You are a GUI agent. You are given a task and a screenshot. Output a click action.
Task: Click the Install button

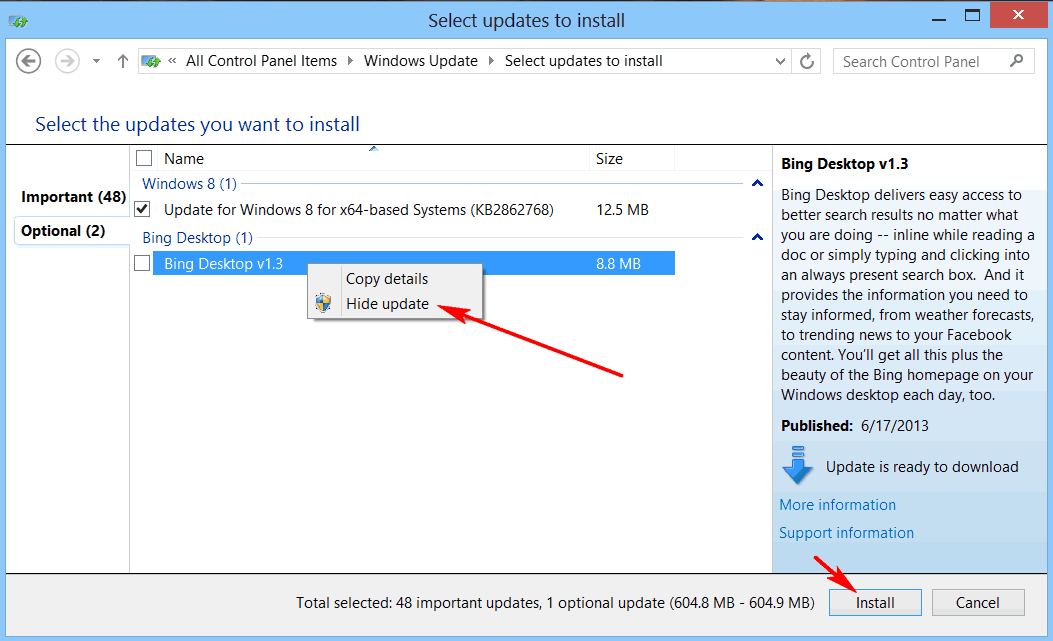(875, 603)
